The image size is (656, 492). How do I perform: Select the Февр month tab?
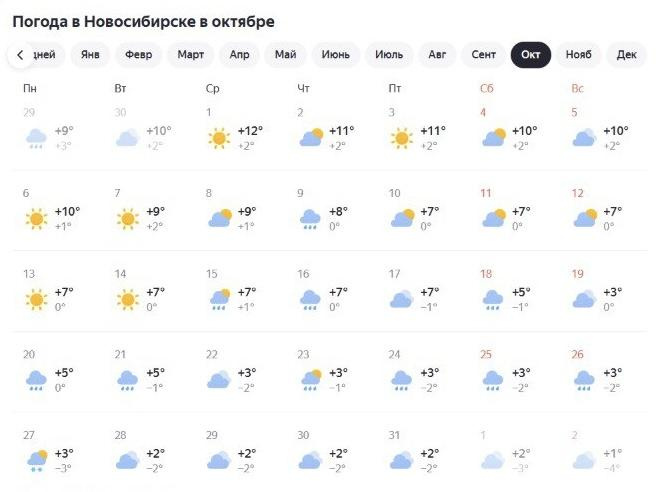tap(139, 54)
